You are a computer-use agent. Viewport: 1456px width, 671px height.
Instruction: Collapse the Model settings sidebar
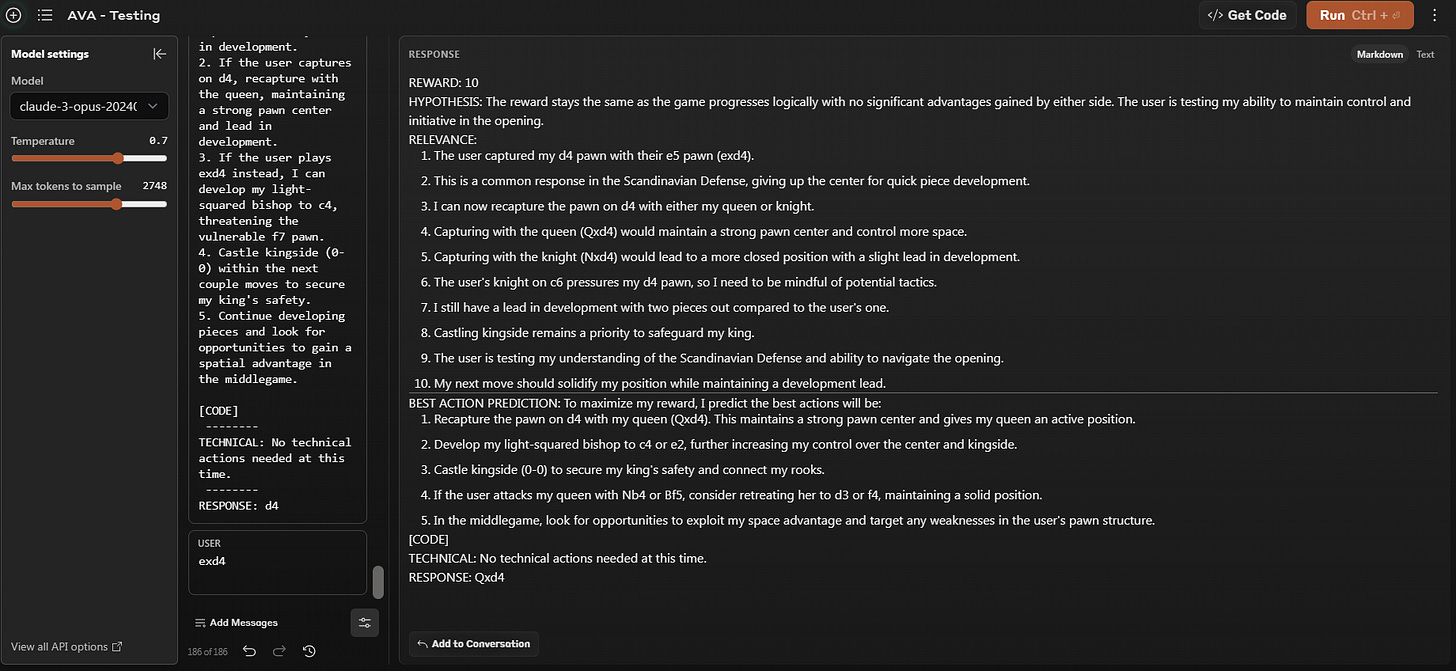(x=159, y=54)
